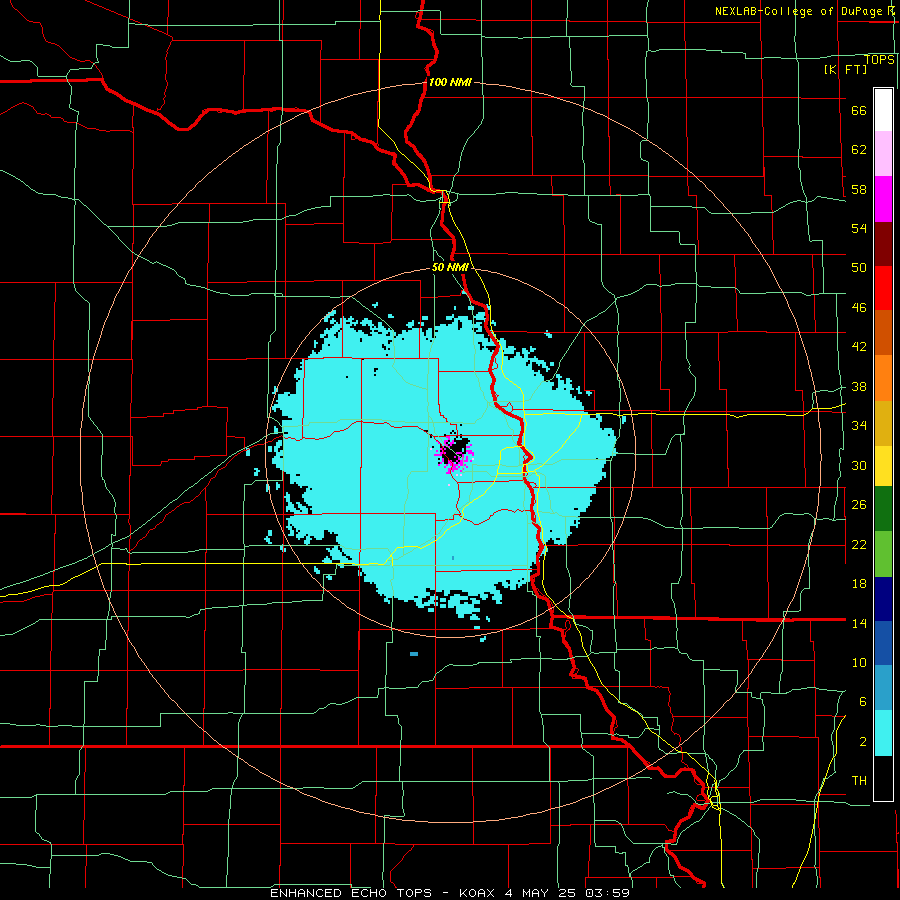900x900 pixels.
Task: Click the 50 legend value
Action: point(859,267)
